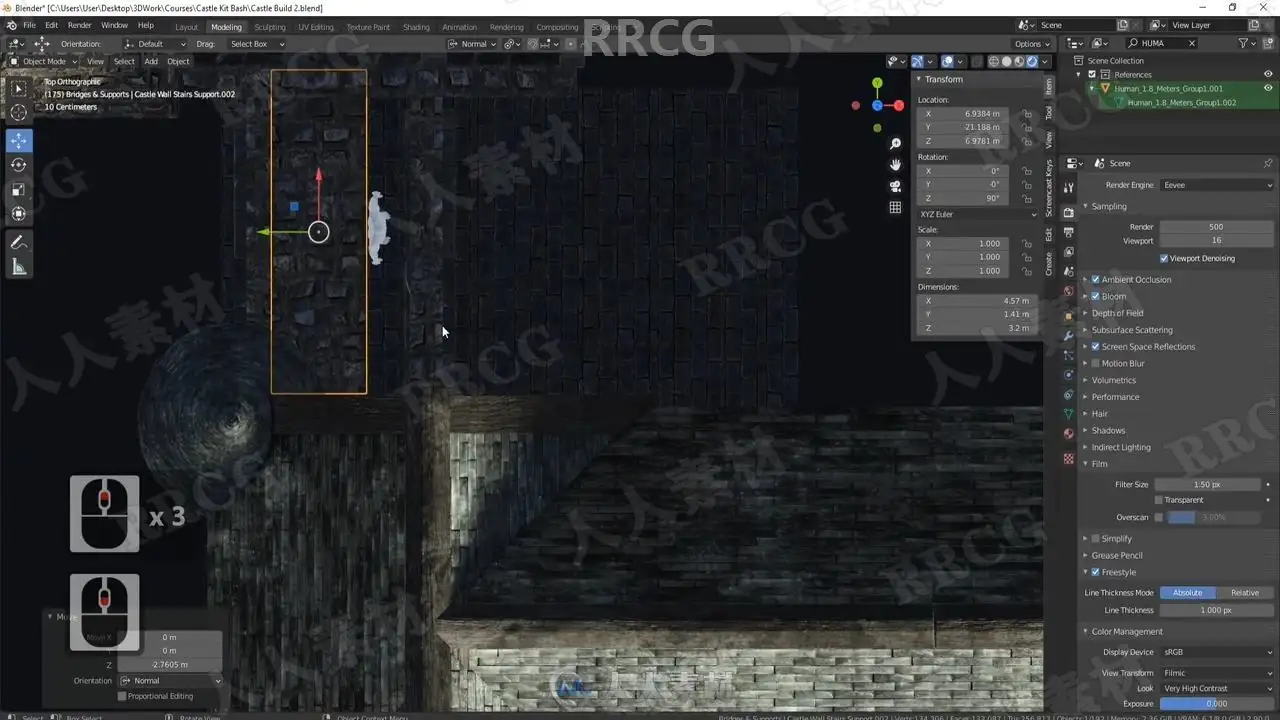Image resolution: width=1280 pixels, height=720 pixels.
Task: Select Relative line thickness mode
Action: (1245, 593)
